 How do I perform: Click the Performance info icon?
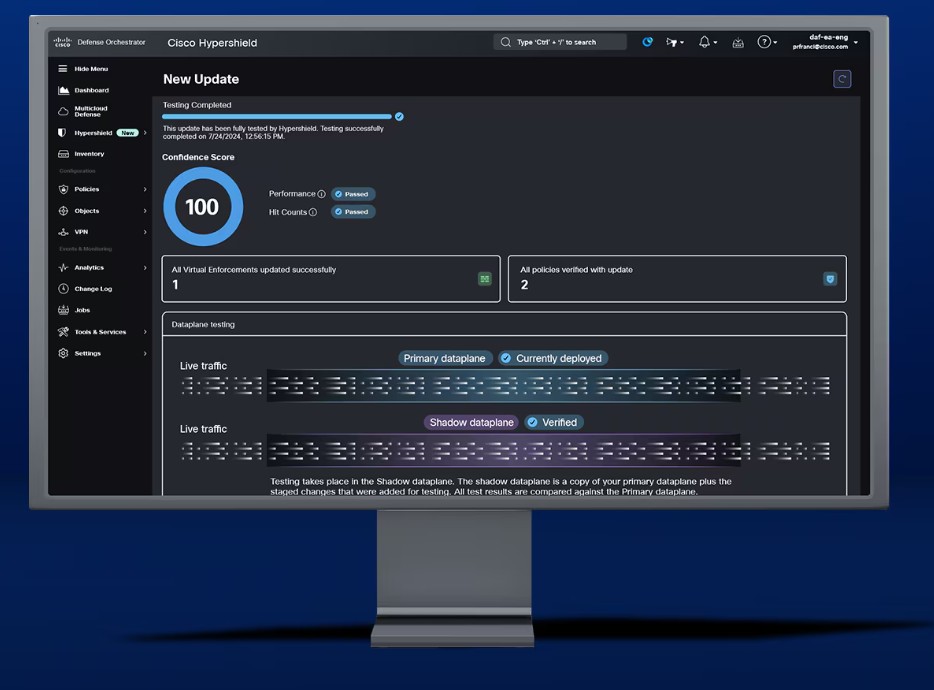point(321,194)
